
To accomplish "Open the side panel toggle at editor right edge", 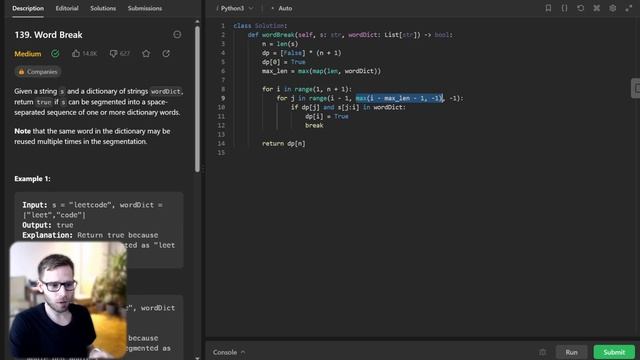I will [x=636, y=88].
